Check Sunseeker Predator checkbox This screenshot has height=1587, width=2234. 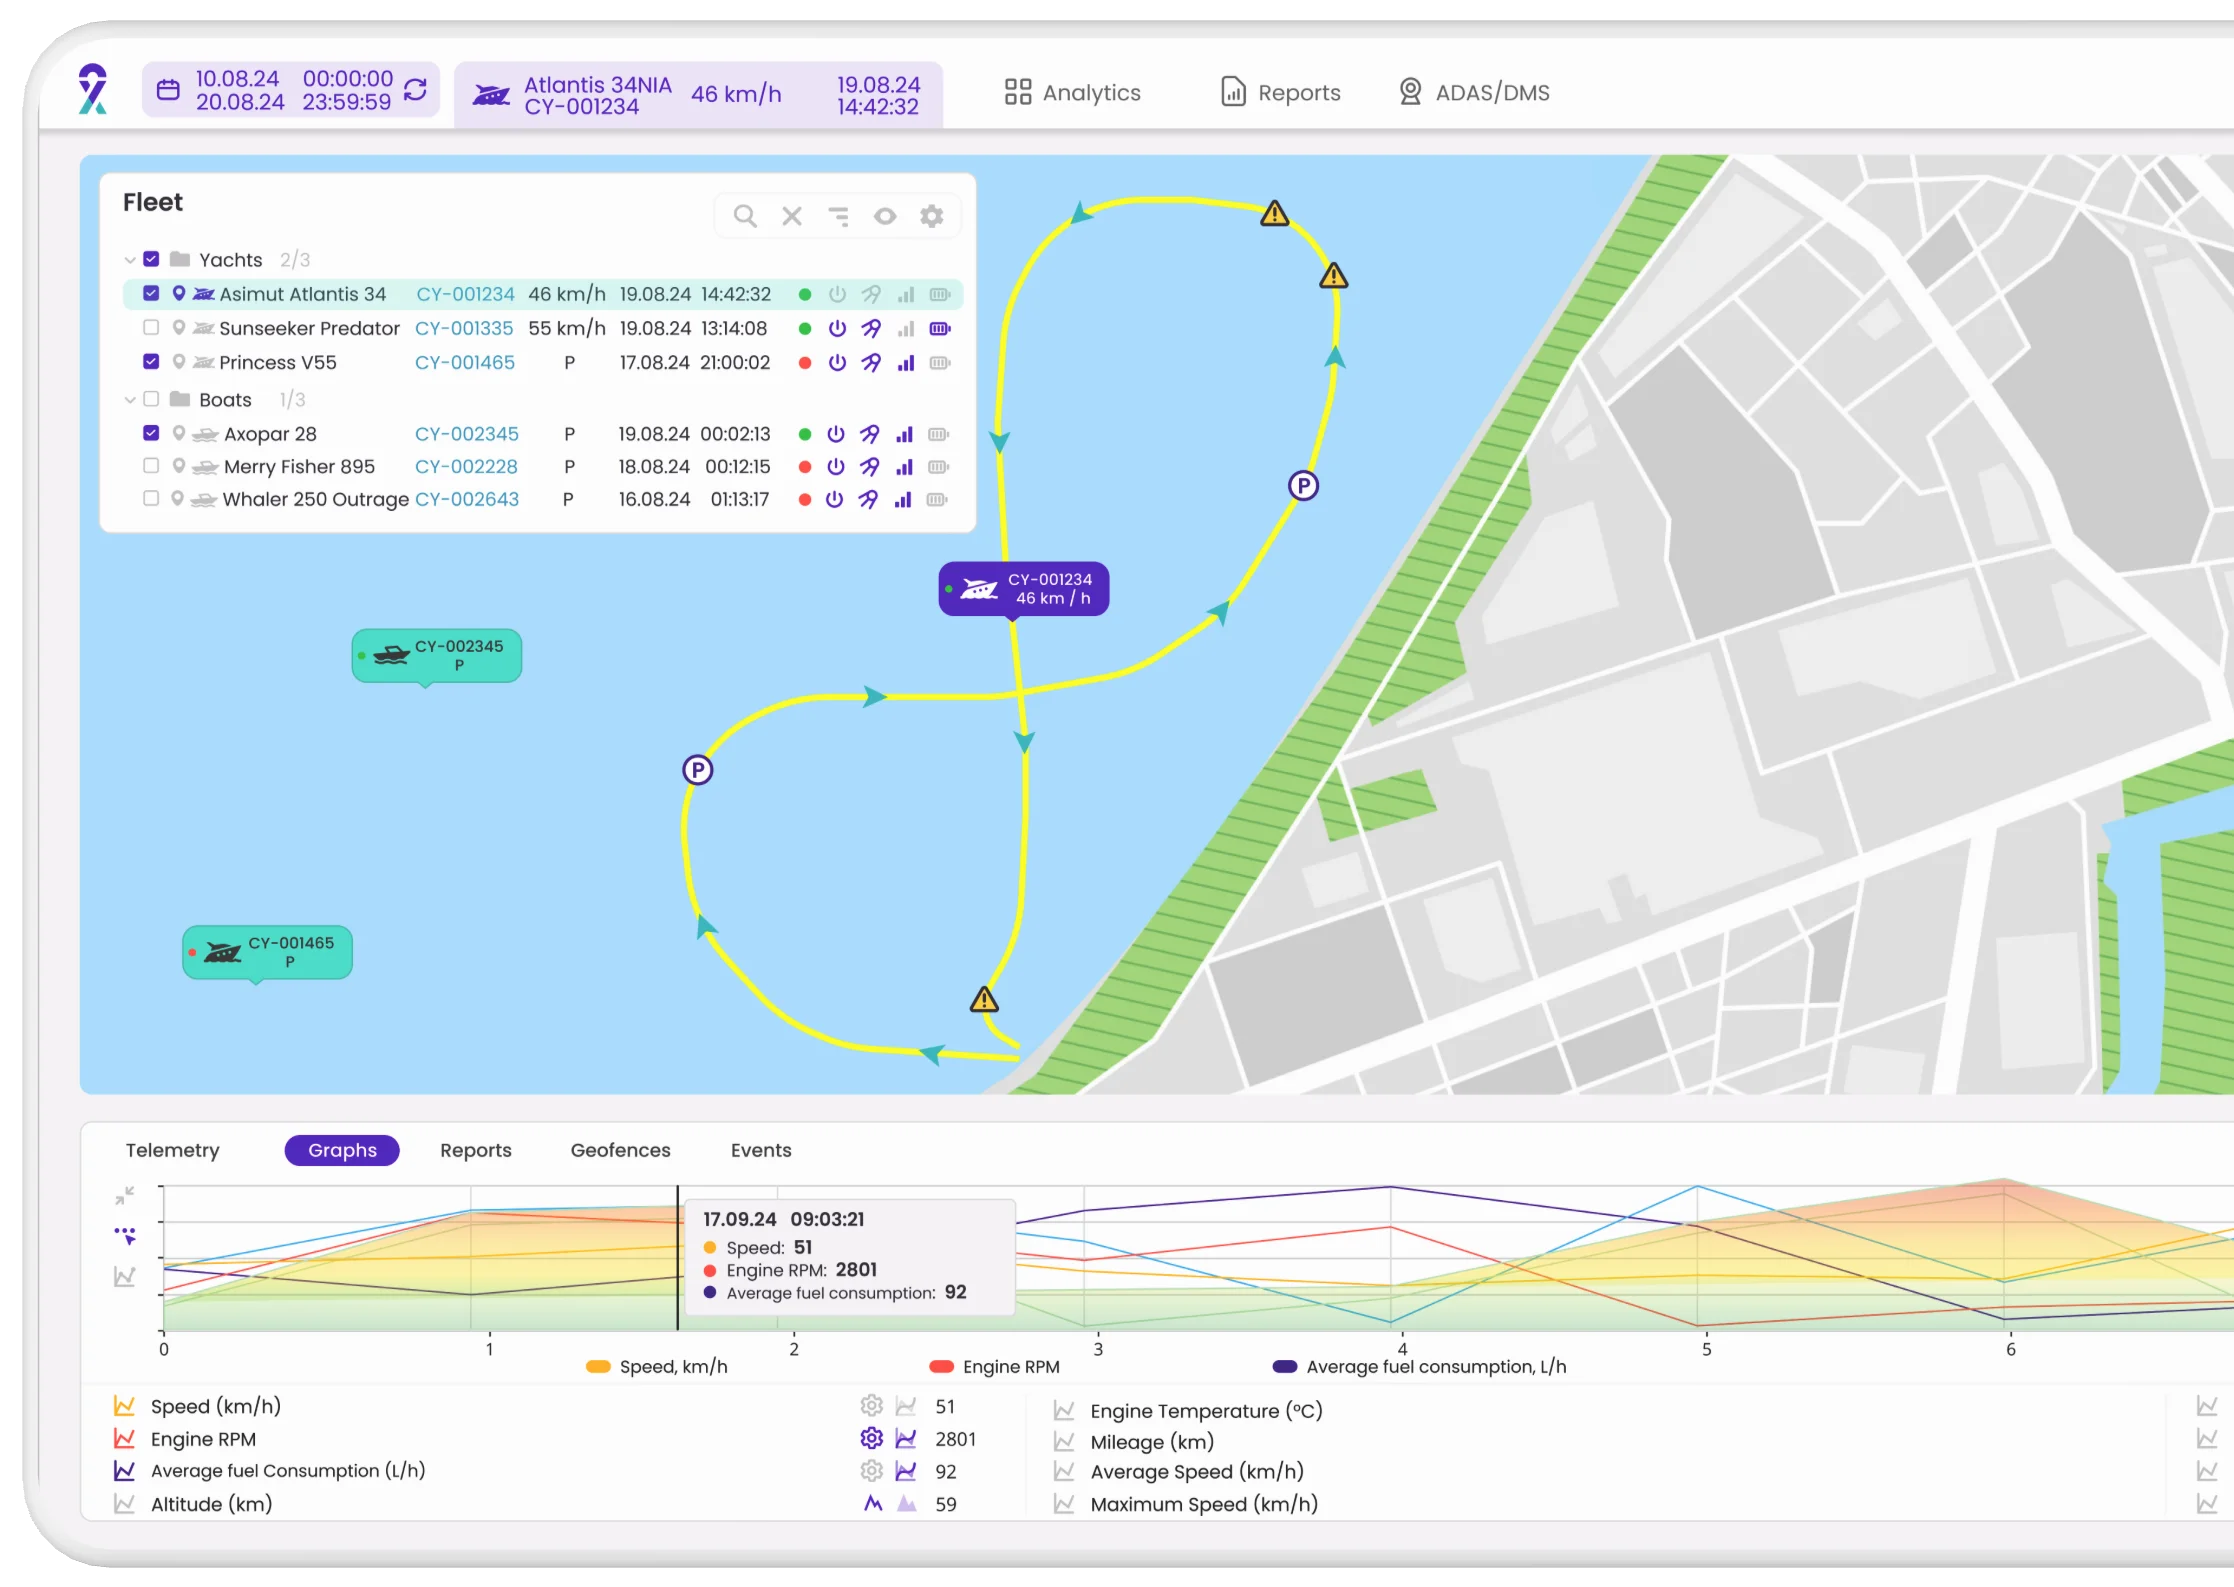point(151,327)
